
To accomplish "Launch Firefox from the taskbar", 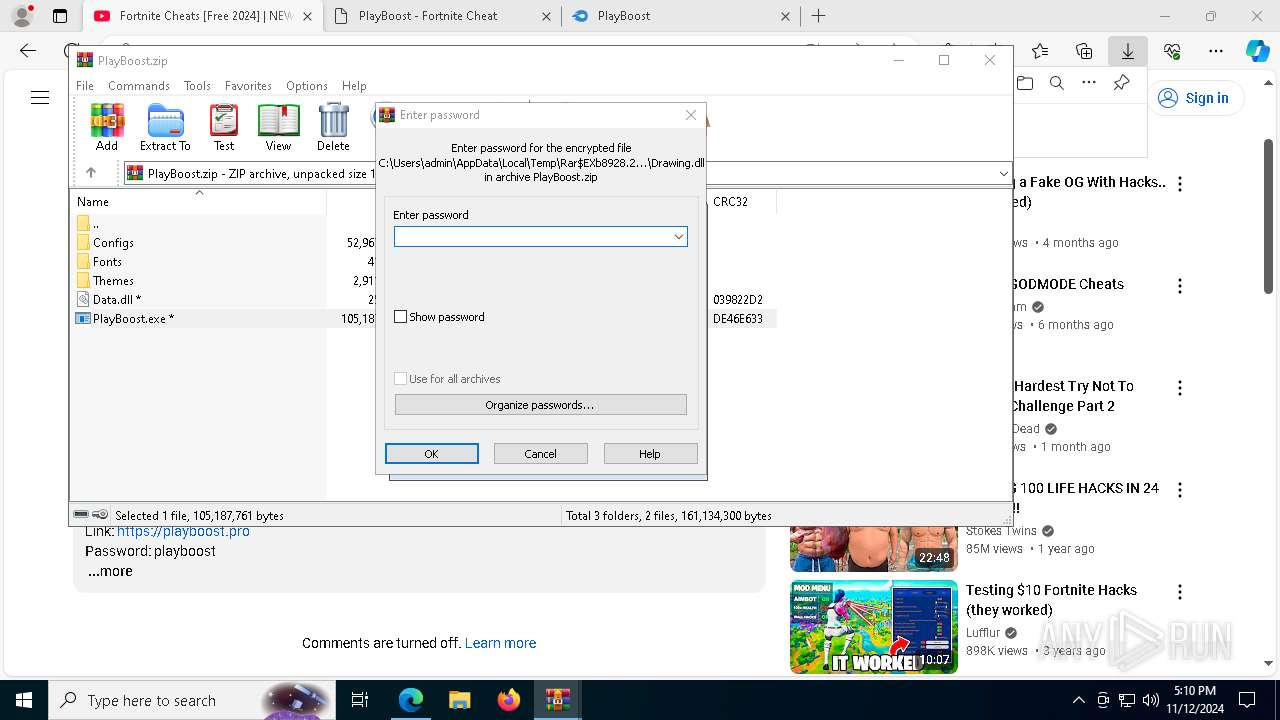I will [509, 700].
